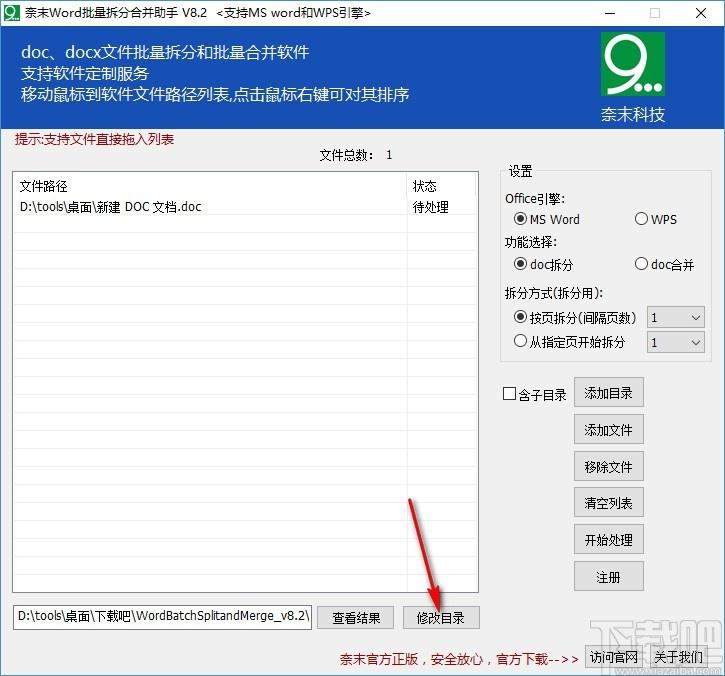Open the 注册 registration button
Screen dimensions: 725x676
(x=608, y=577)
